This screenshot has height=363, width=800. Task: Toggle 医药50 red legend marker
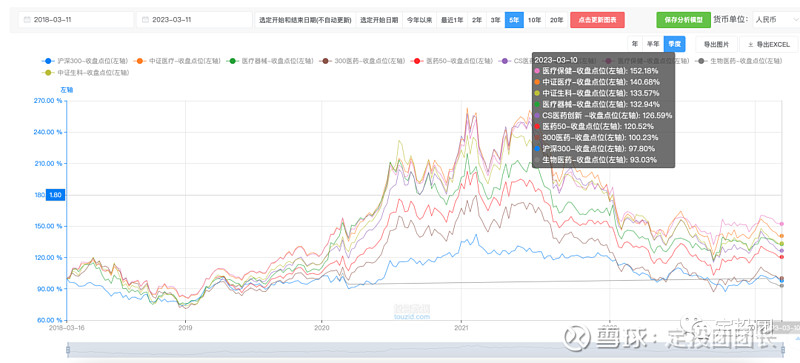coord(417,61)
